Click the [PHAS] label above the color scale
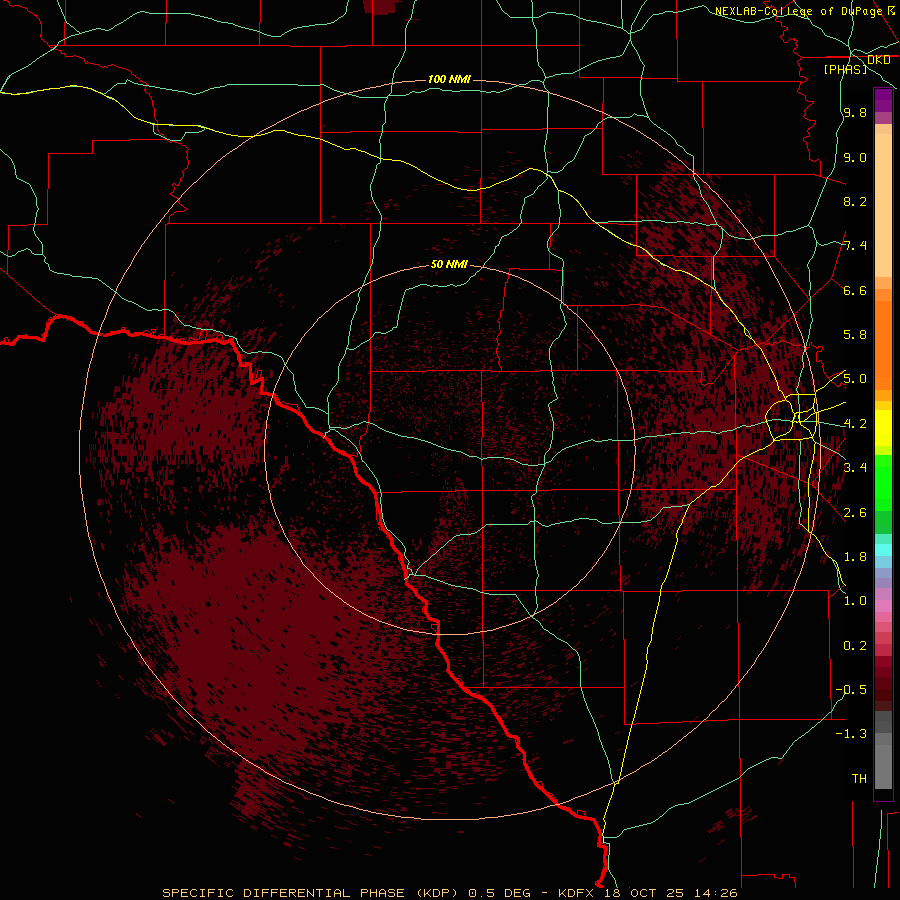Viewport: 900px width, 900px height. coord(845,69)
